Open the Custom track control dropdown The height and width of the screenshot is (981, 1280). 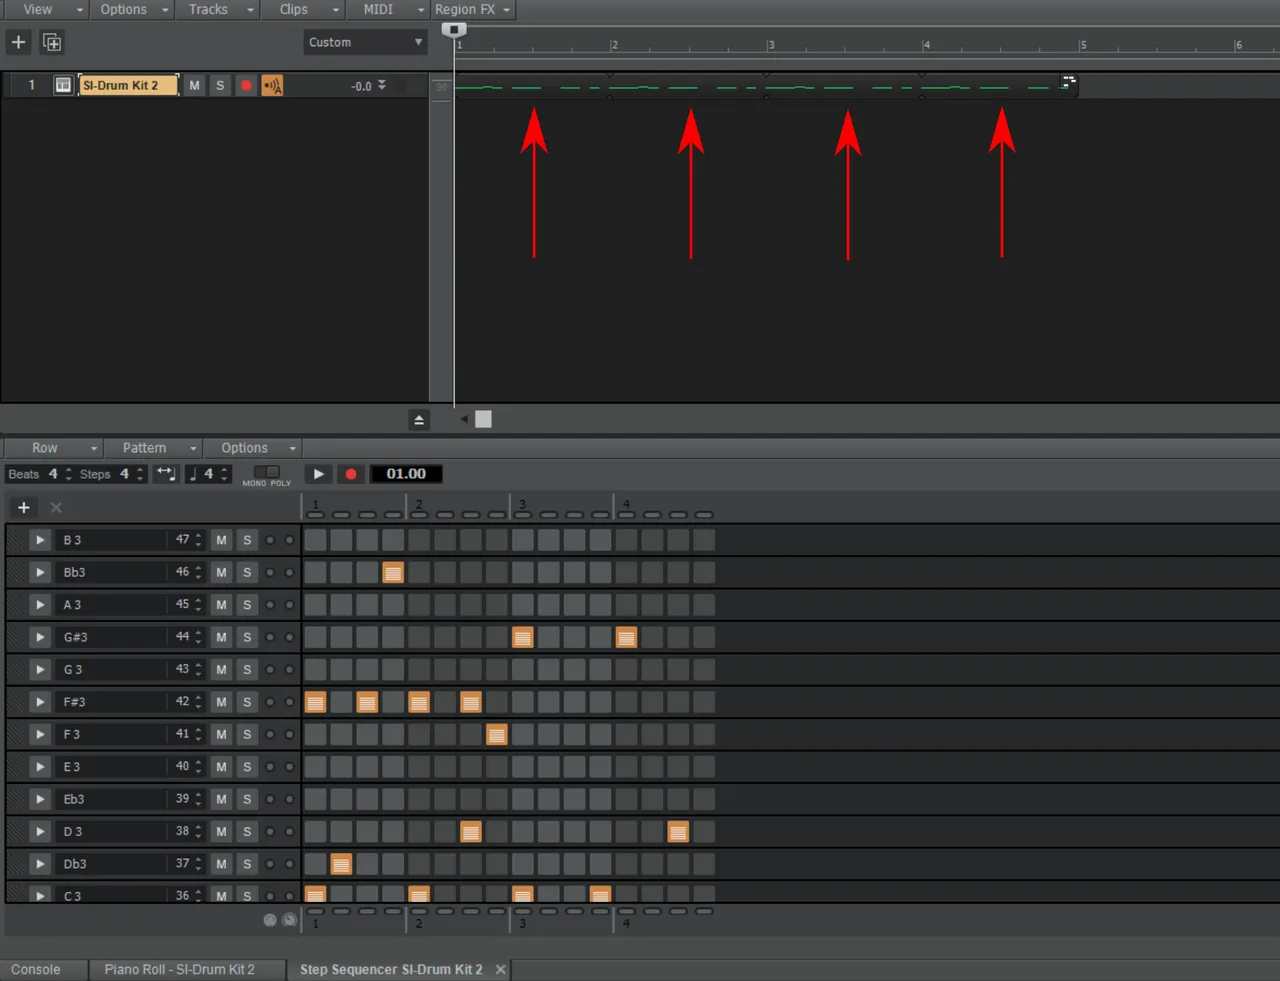point(366,42)
